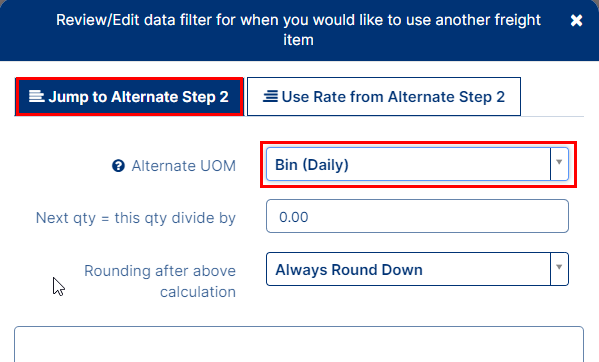
Task: Click the list icon on Use Rate tab
Action: click(x=270, y=96)
